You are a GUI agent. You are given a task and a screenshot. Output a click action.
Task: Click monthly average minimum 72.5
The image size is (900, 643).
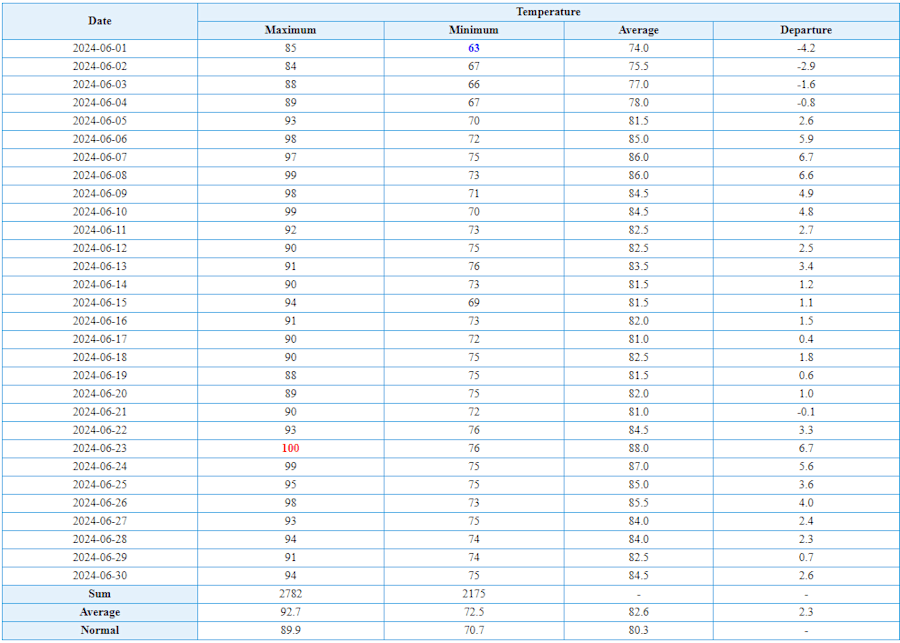pyautogui.click(x=474, y=613)
